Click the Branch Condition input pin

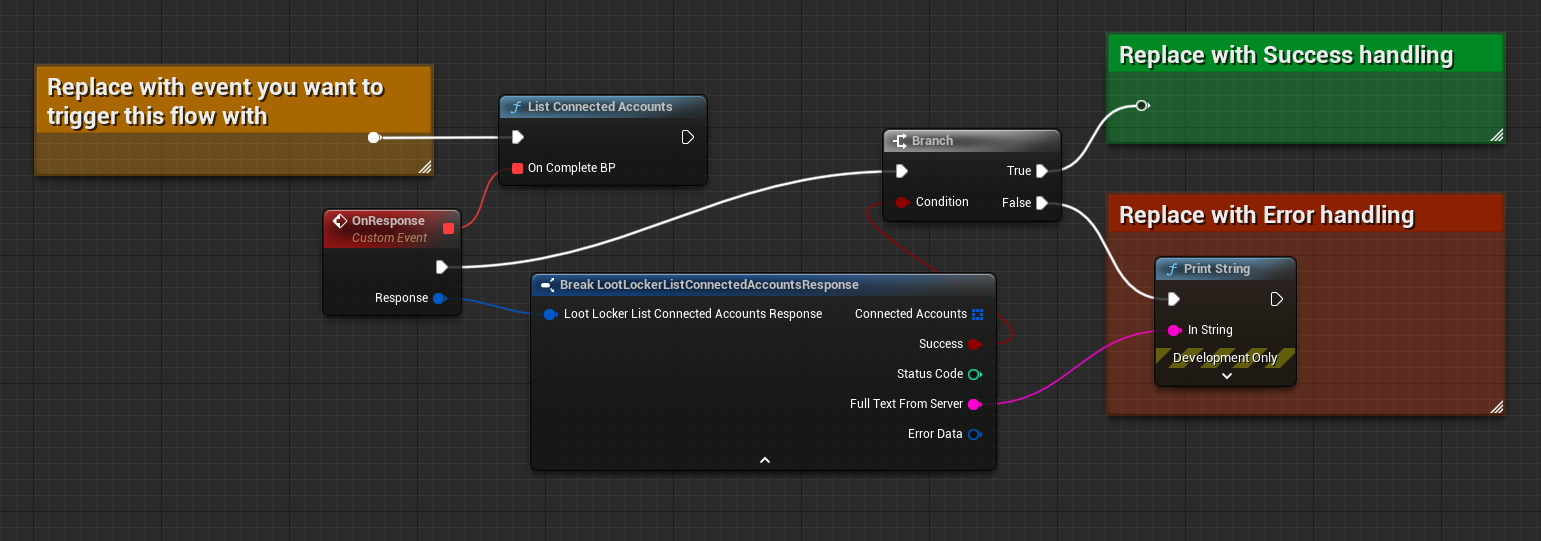pos(902,202)
